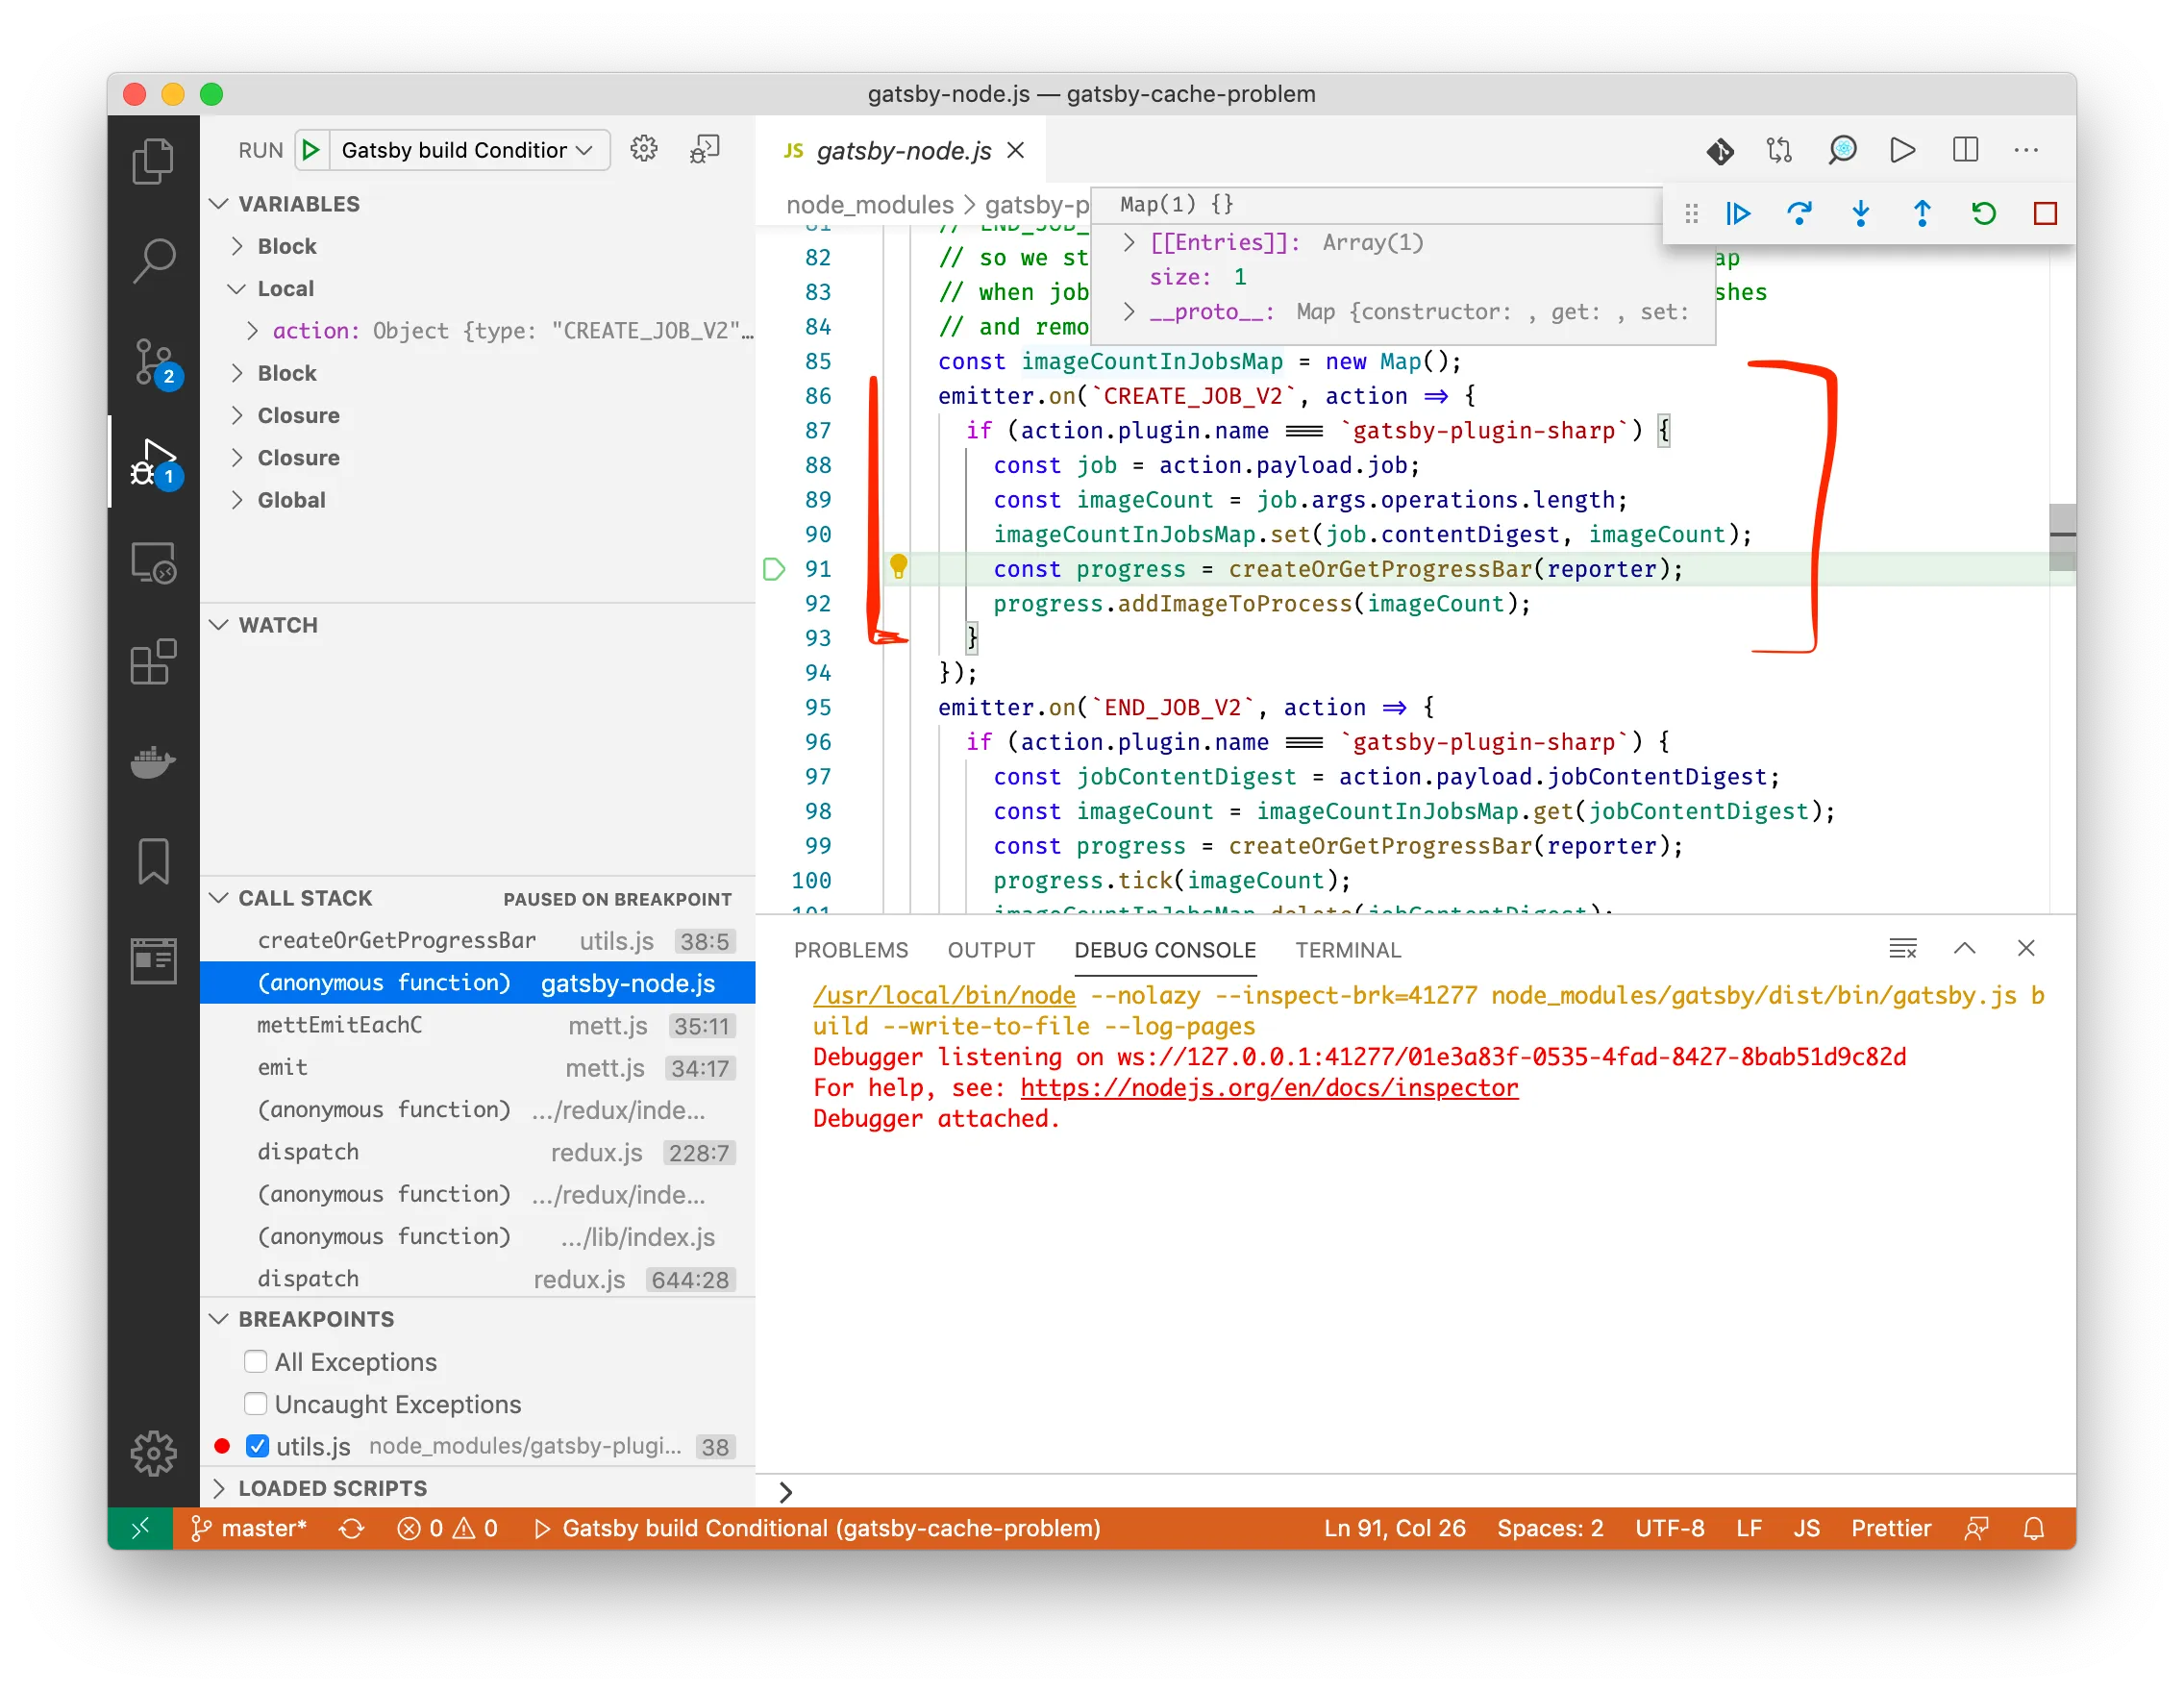Expand the Global scope
Image resolution: width=2184 pixels, height=1692 pixels.
[237, 499]
